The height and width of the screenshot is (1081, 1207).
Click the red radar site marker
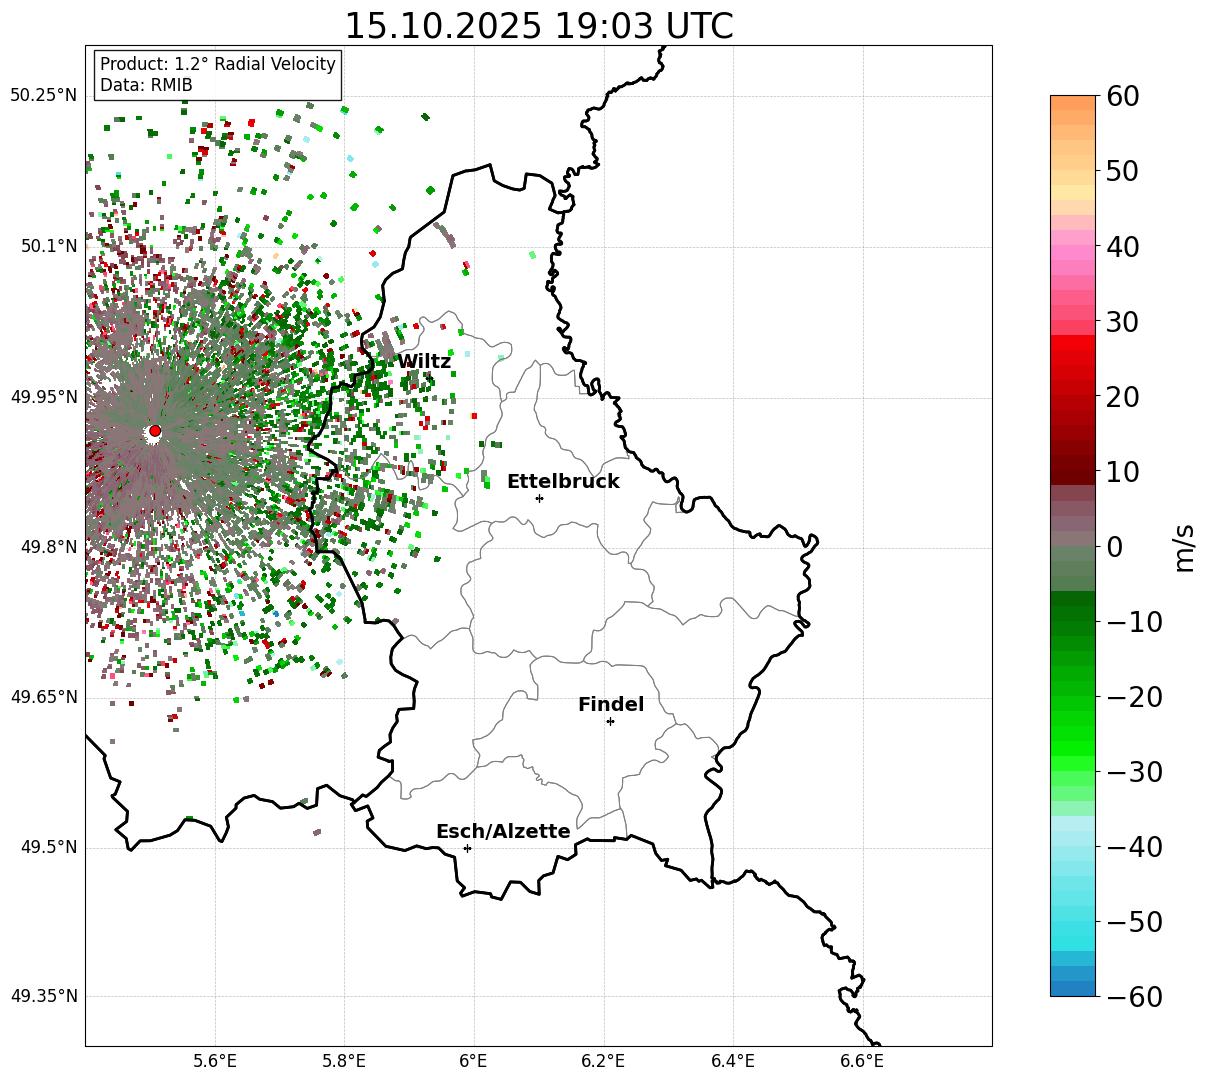pos(155,431)
